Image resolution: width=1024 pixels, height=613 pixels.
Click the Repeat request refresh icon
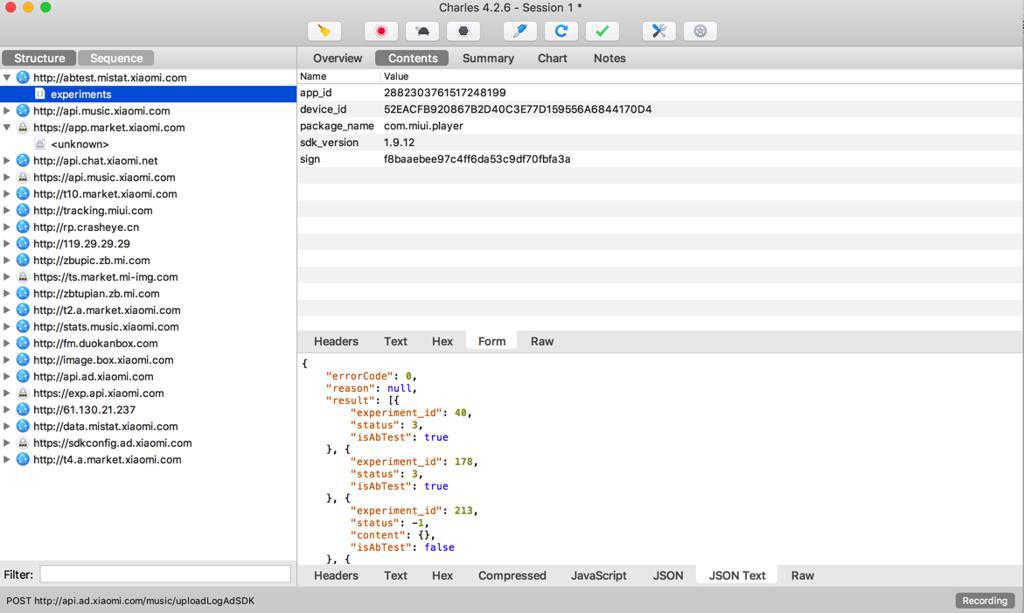pyautogui.click(x=561, y=31)
